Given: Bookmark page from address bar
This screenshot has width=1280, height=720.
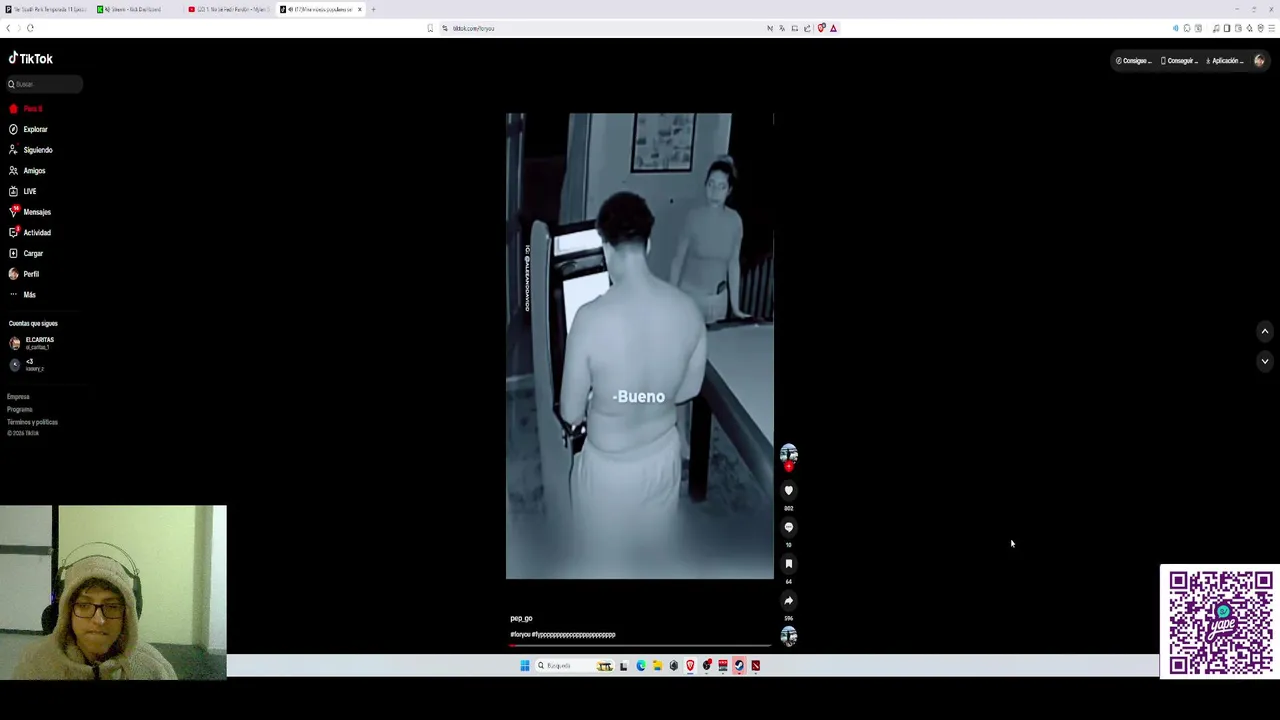Looking at the screenshot, I should point(430,28).
